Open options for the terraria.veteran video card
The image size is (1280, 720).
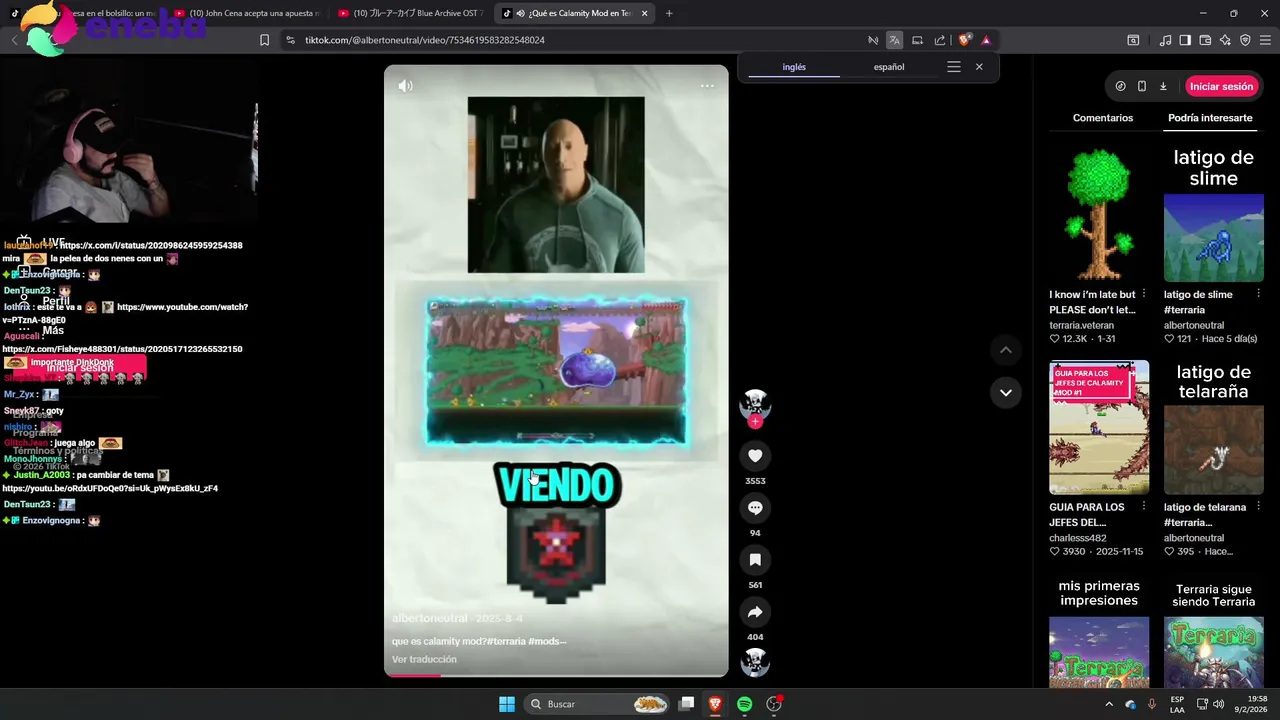point(1144,294)
